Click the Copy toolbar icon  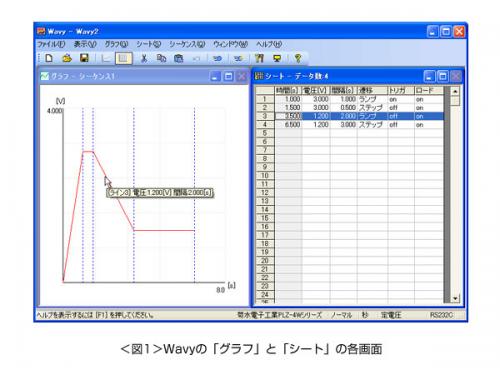point(161,58)
